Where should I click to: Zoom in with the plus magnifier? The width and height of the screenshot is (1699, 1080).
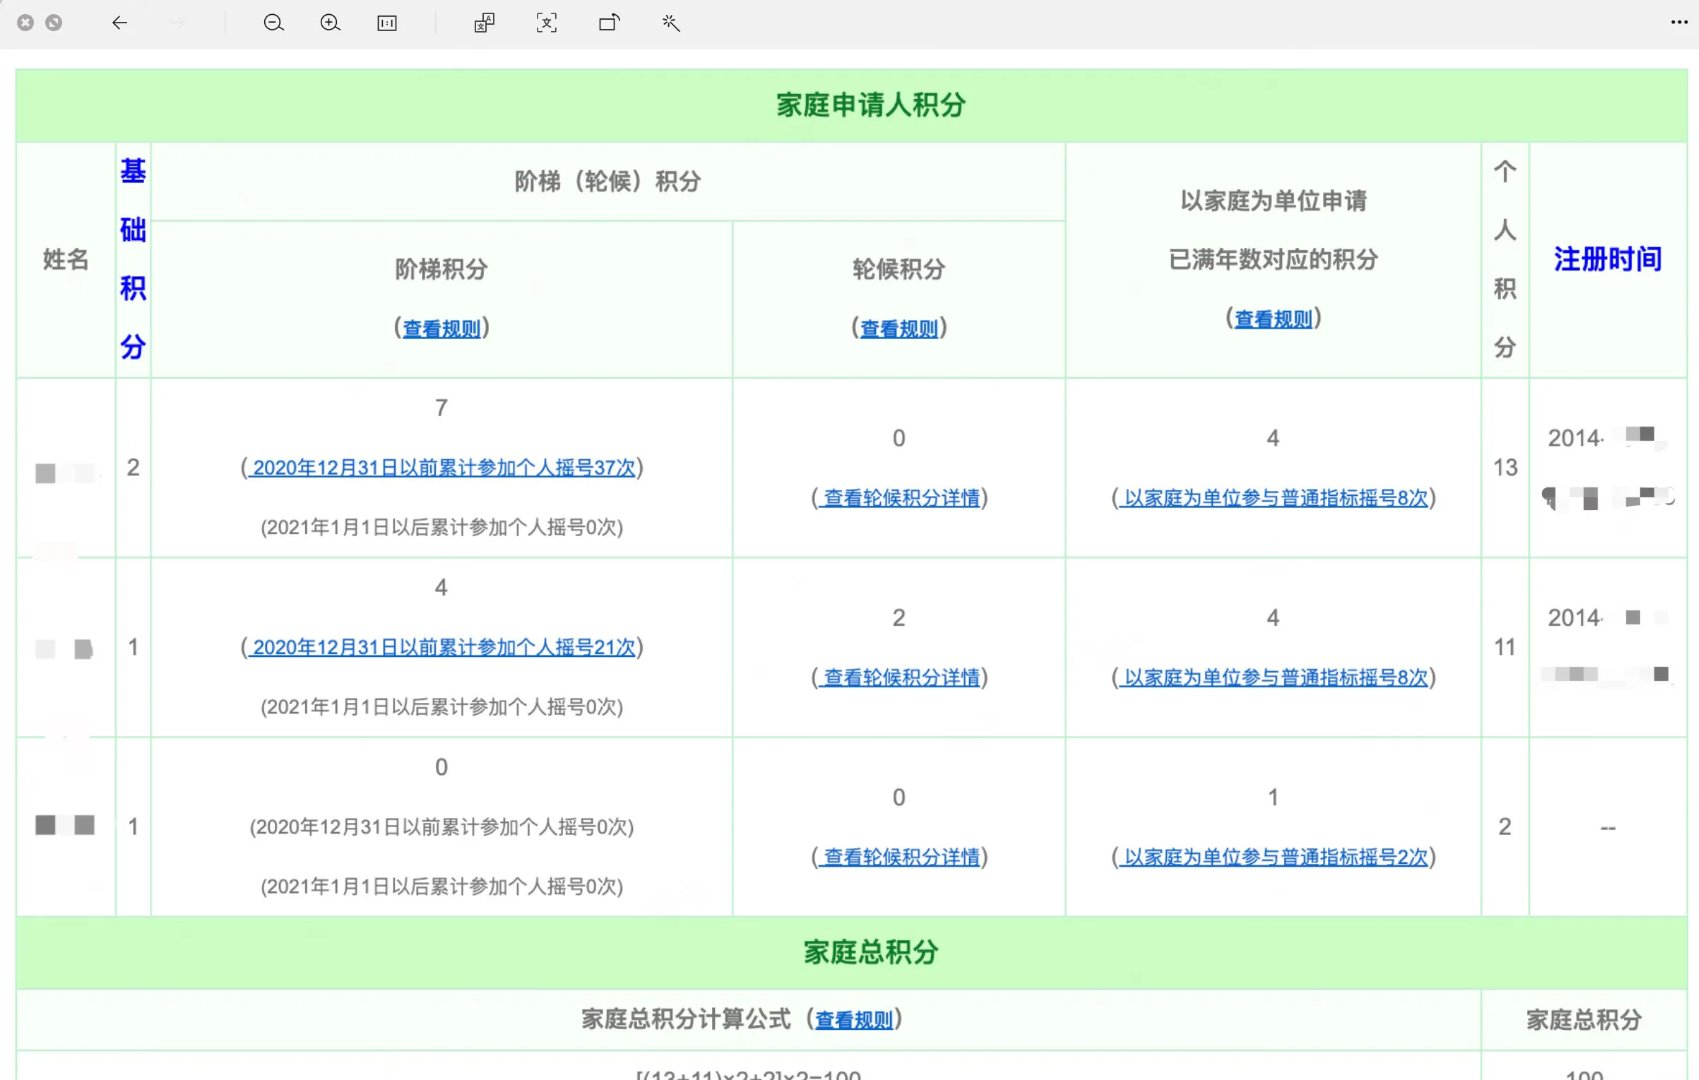(330, 23)
